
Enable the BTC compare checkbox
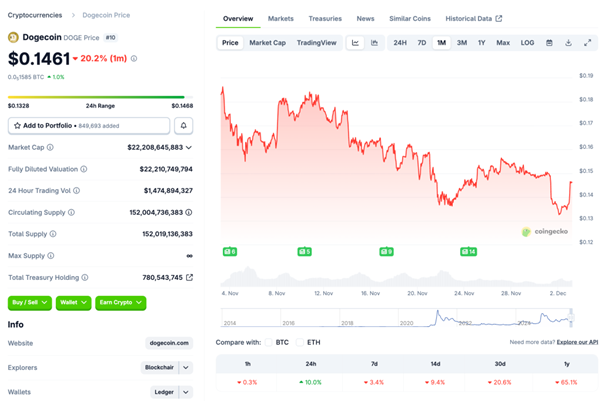pos(270,342)
